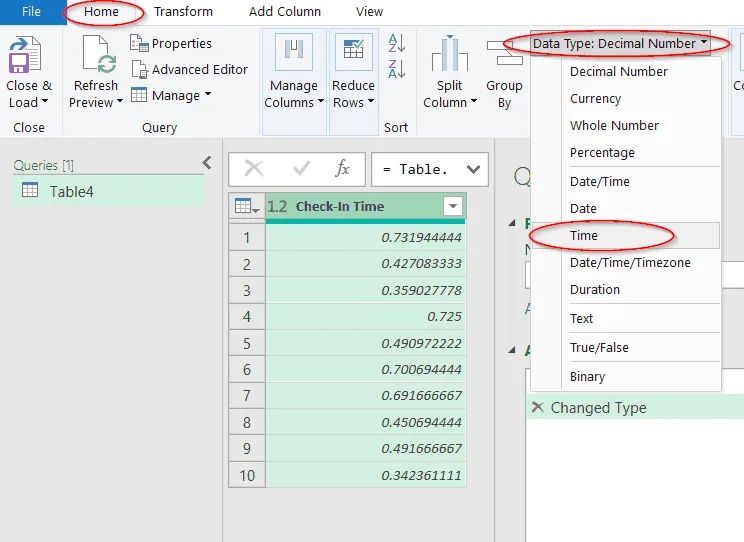Expand the Split Column dropdown
This screenshot has width=744, height=542.
tap(474, 101)
